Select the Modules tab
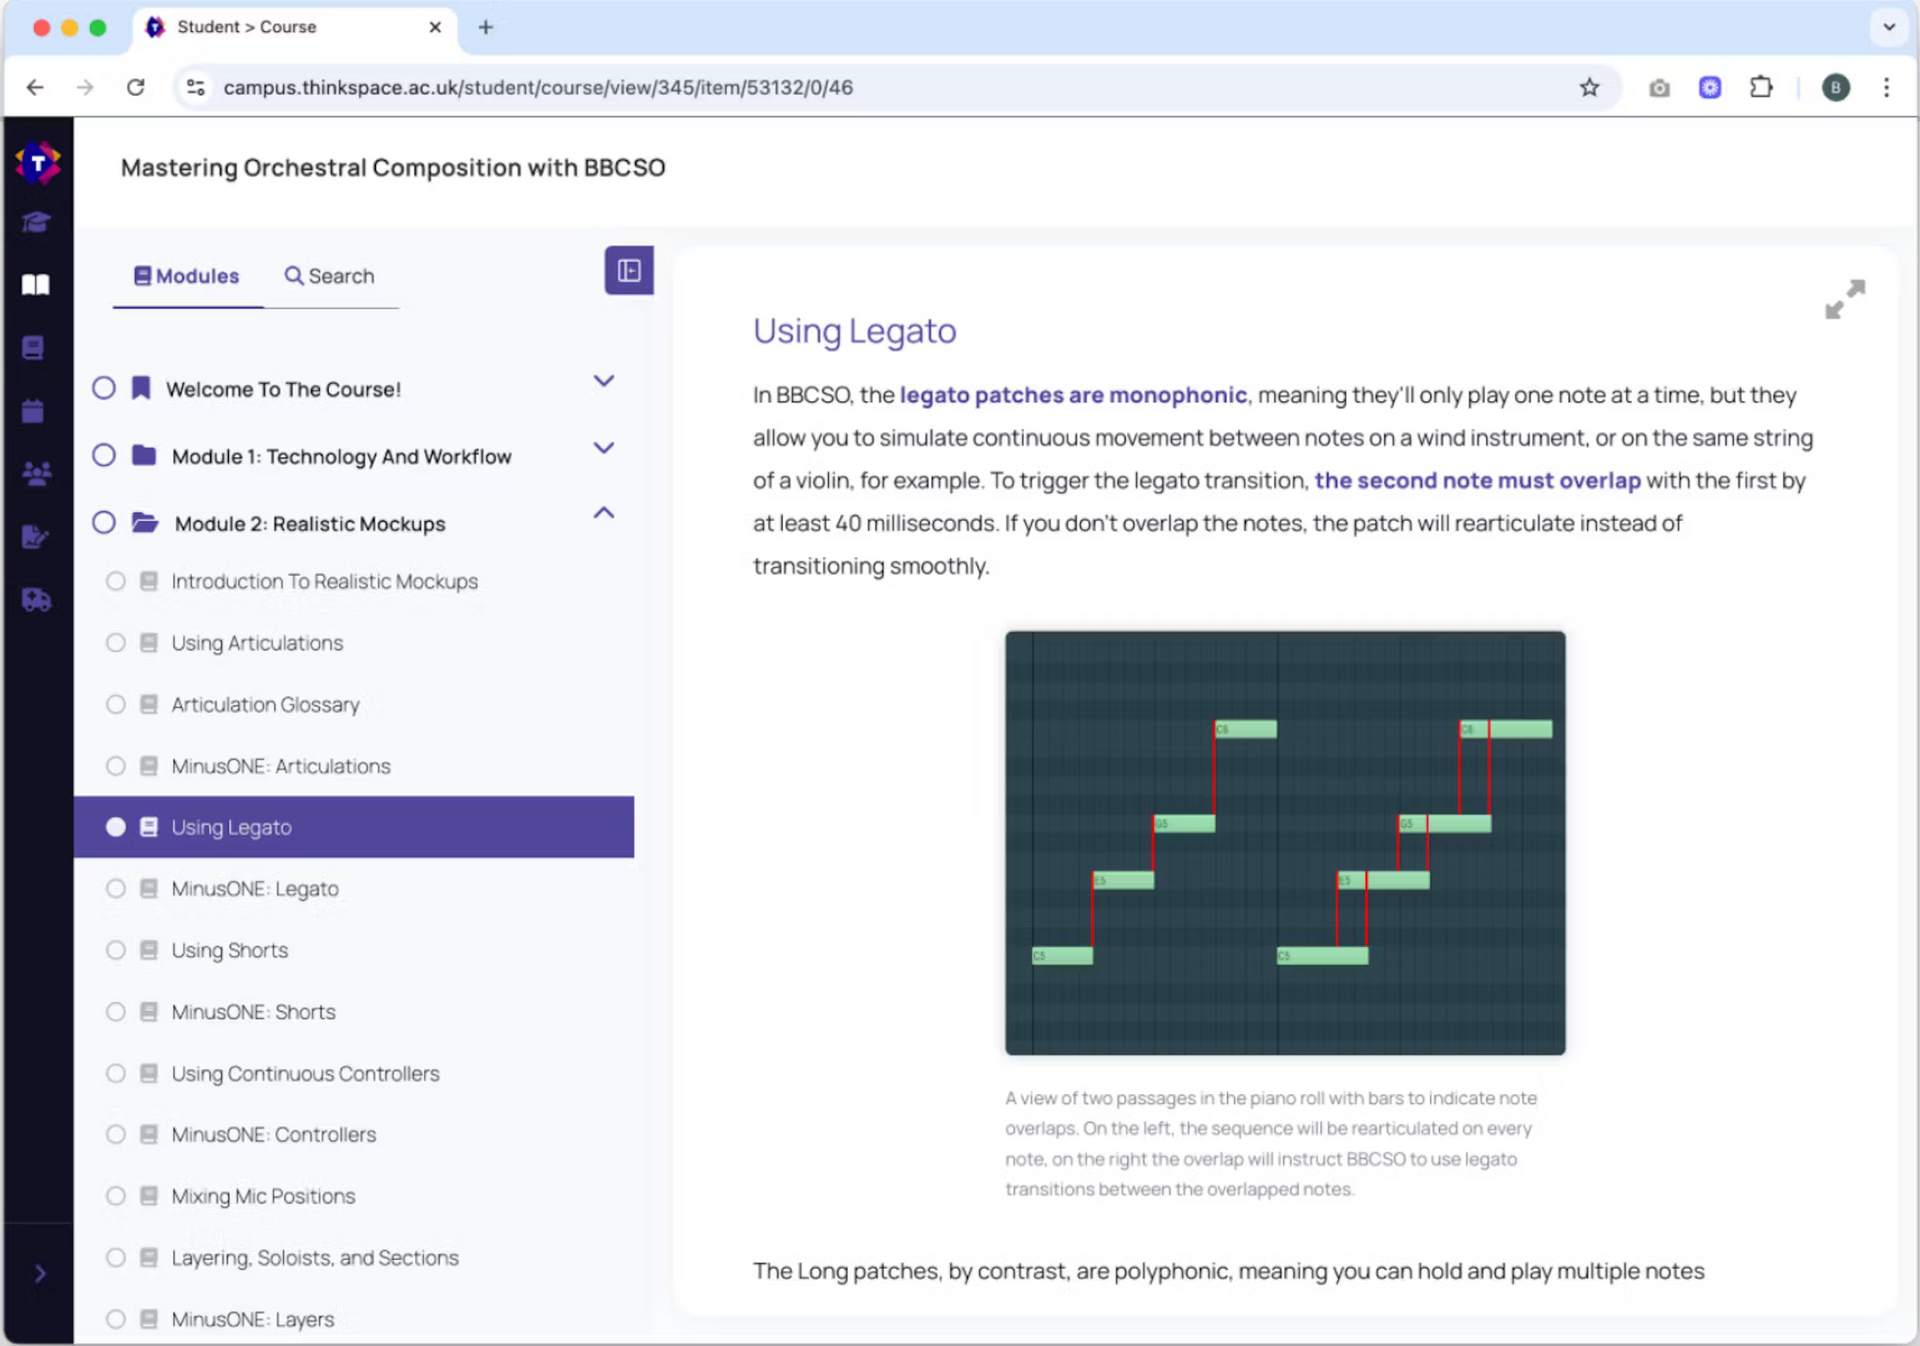This screenshot has height=1346, width=1920. pyautogui.click(x=187, y=276)
